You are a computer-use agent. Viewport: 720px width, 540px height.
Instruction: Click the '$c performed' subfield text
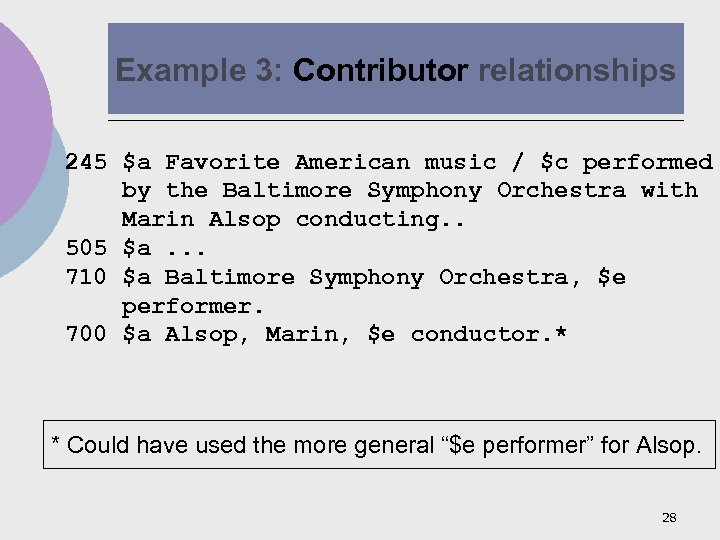(626, 162)
